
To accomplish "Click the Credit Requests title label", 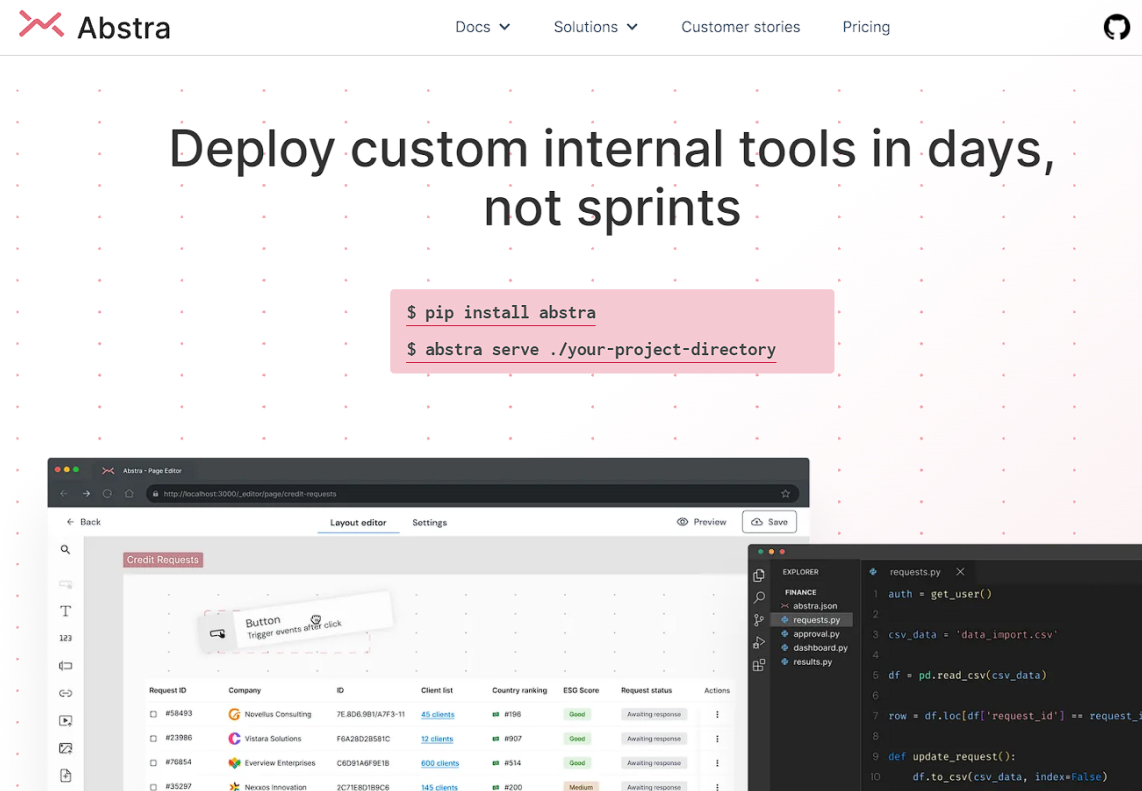I will (163, 559).
